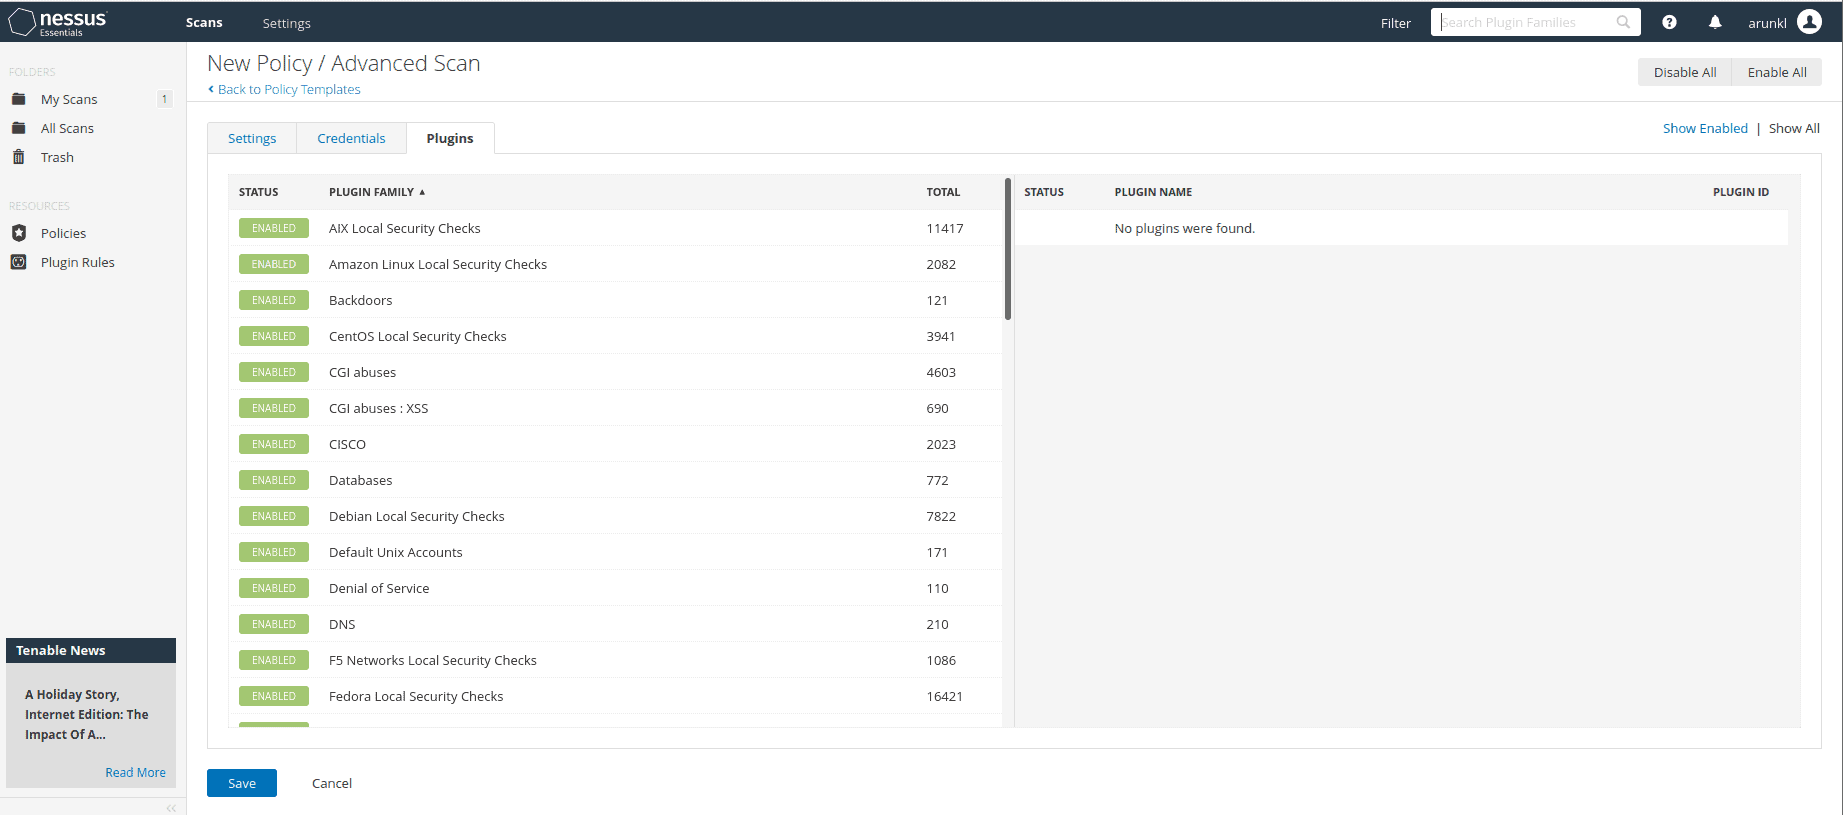Select the Backdoors family name
Screen dimensions: 1843x815
pos(360,300)
